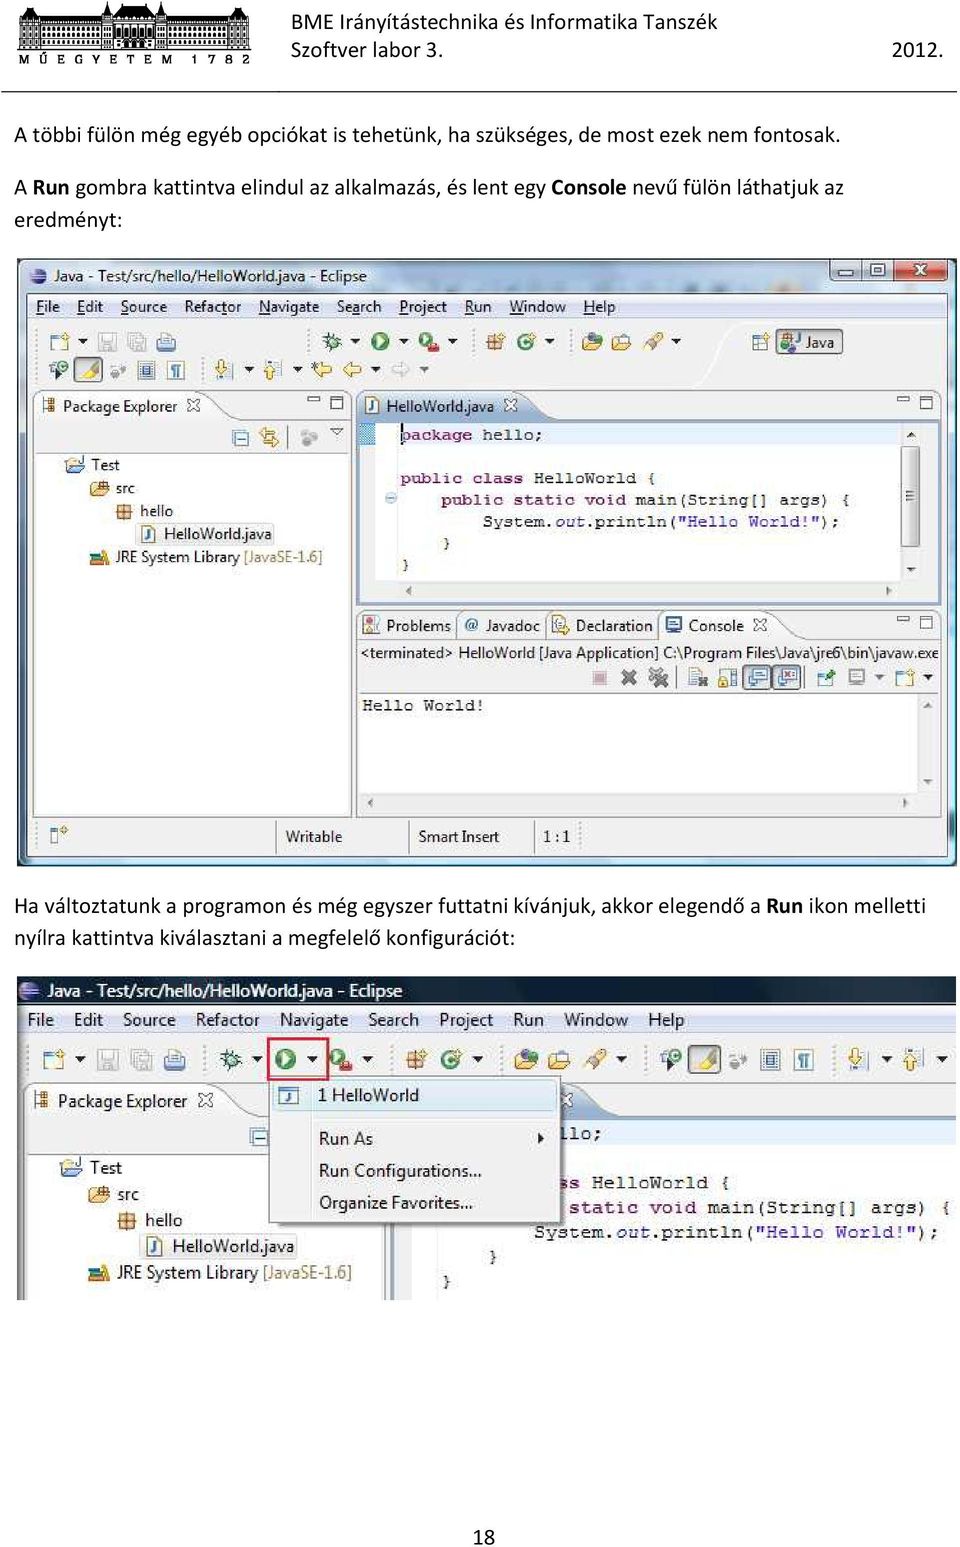Click the Last Edit Location icon in the Console-showing window
This screenshot has height=1547, width=960.
pyautogui.click(x=322, y=370)
